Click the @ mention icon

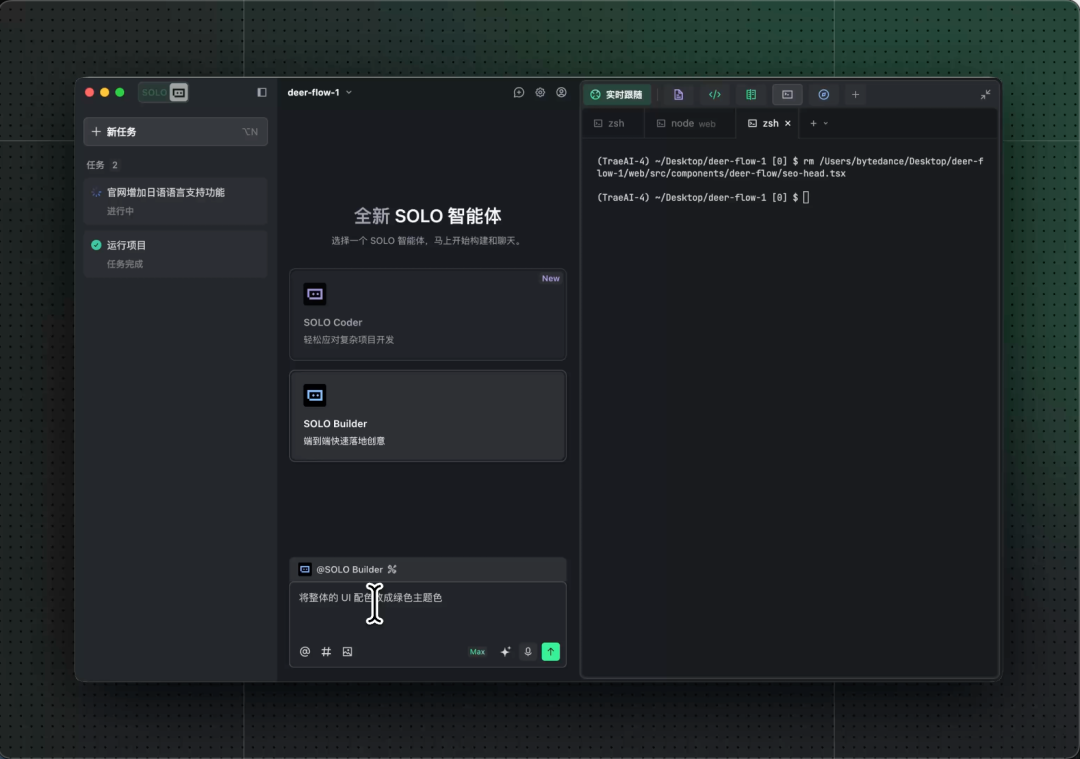pos(304,652)
